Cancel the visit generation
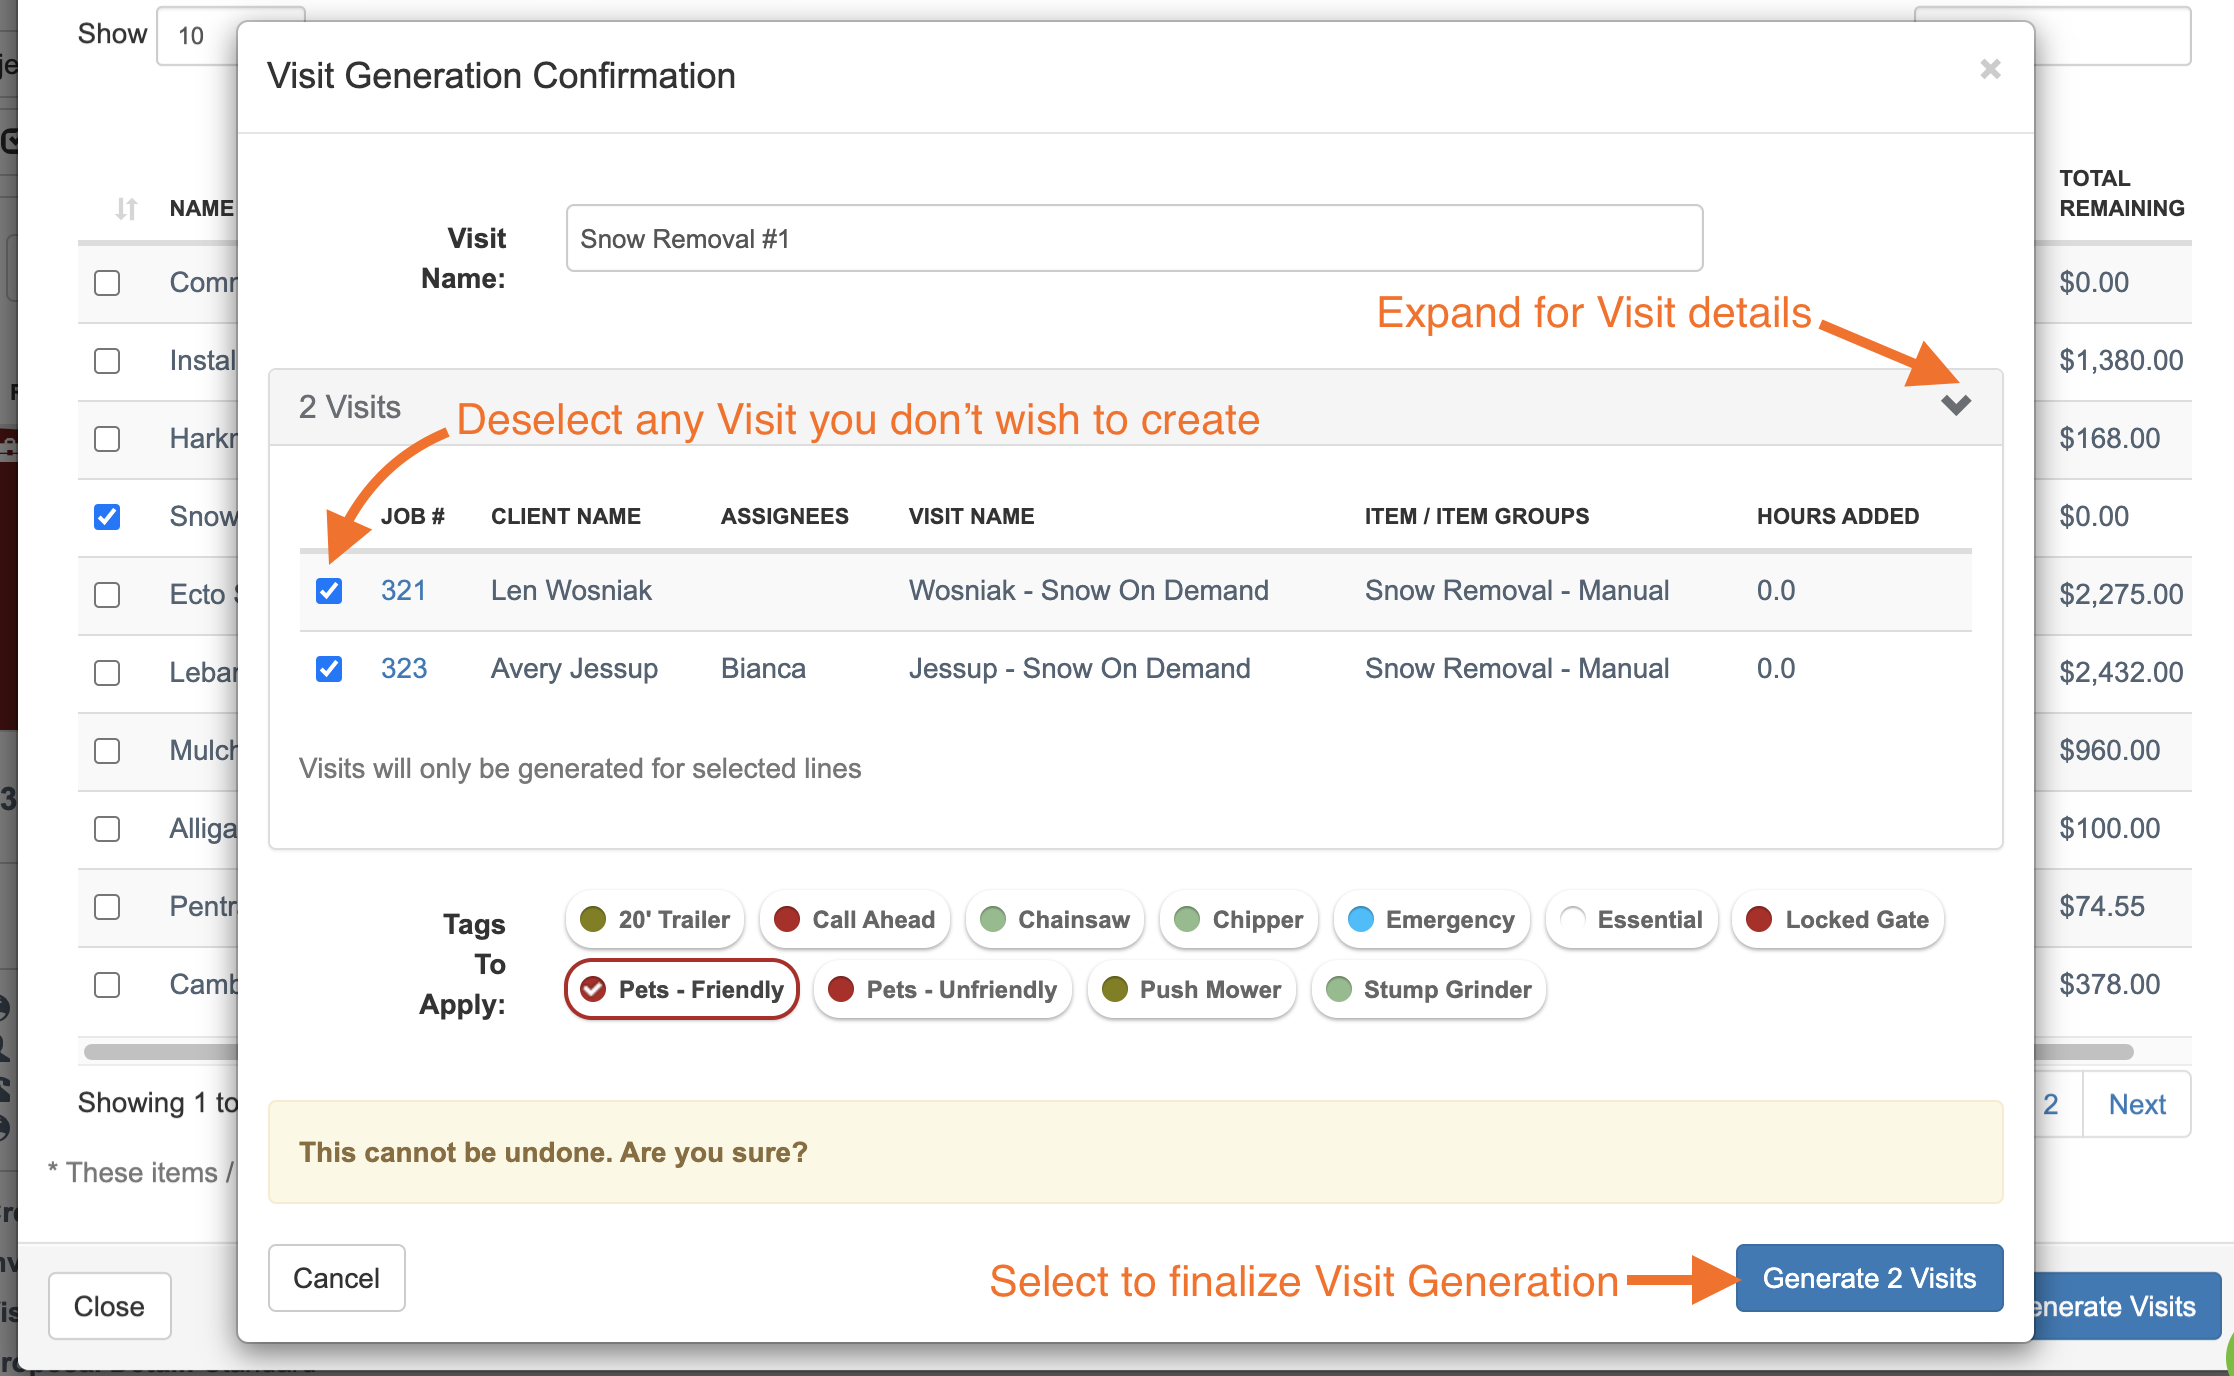2234x1376 pixels. 336,1278
